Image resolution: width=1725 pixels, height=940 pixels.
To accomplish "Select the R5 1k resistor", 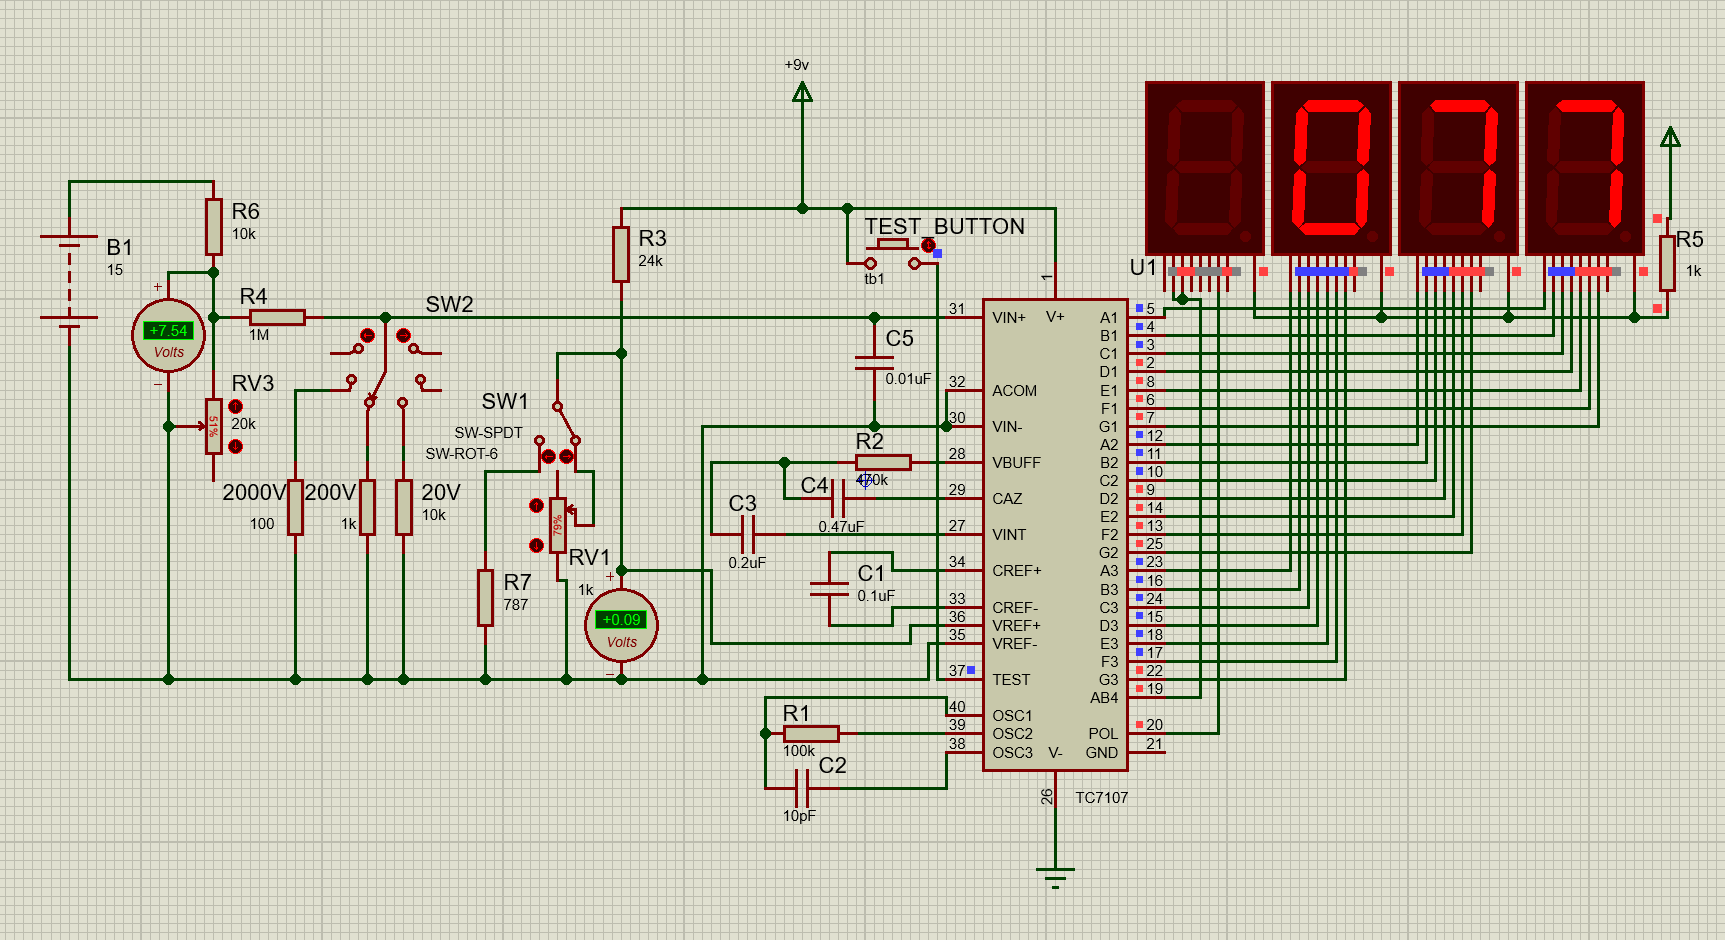I will click(x=1666, y=263).
